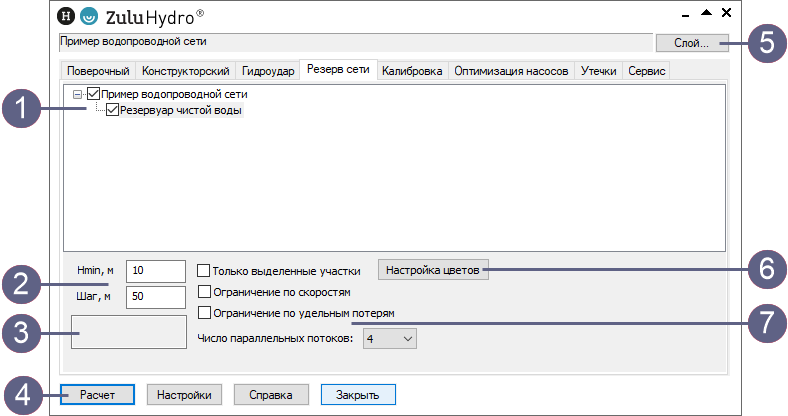Select the Оптимизация насосов tab
The width and height of the screenshot is (788, 416).
(511, 72)
